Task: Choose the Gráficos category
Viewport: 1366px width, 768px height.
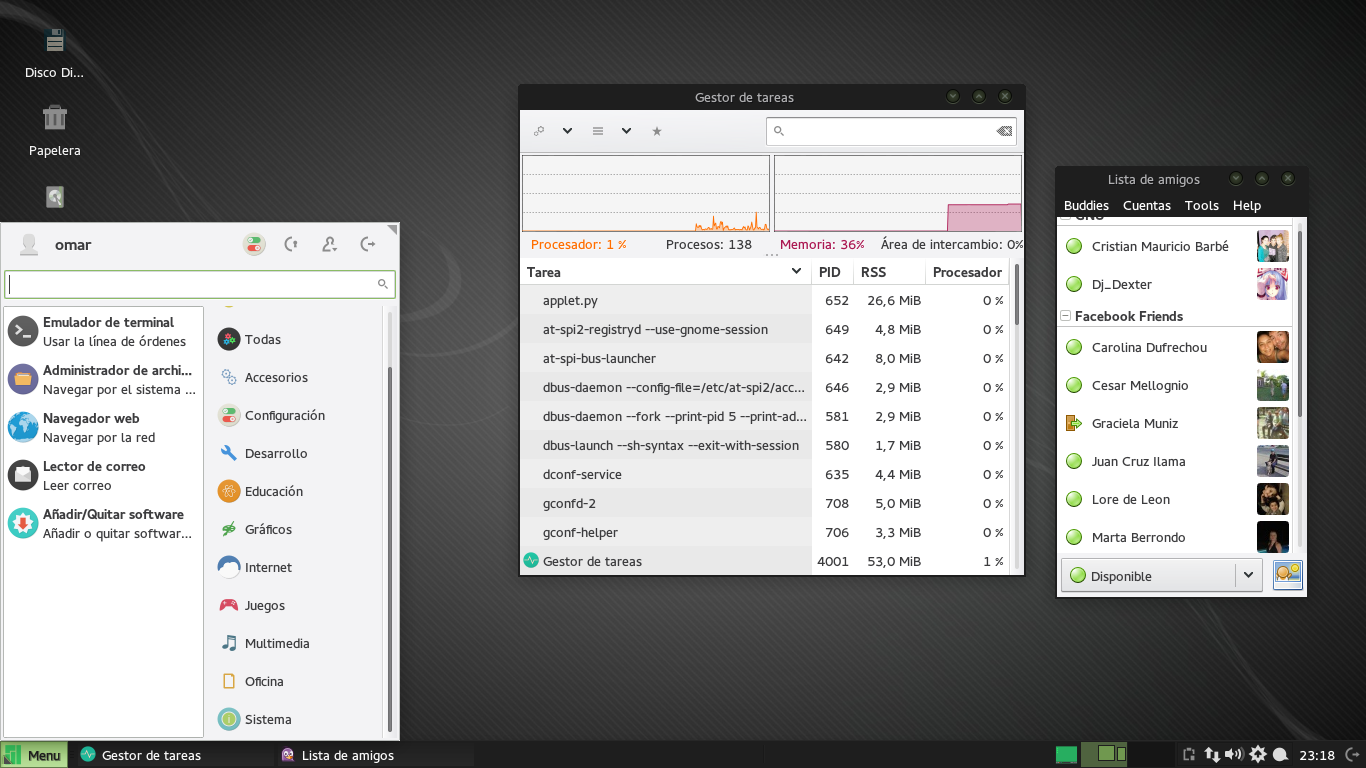Action: point(298,529)
